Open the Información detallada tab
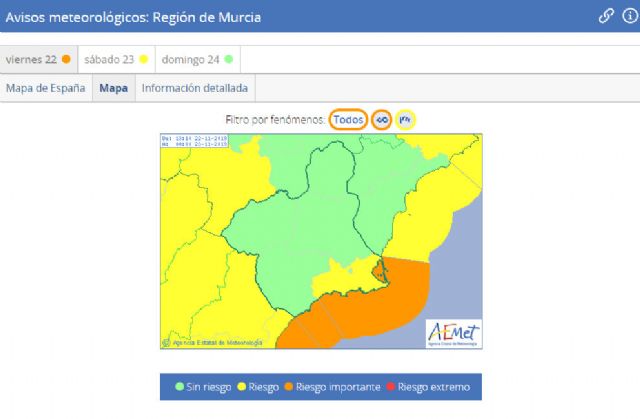The width and height of the screenshot is (640, 419). click(x=195, y=88)
